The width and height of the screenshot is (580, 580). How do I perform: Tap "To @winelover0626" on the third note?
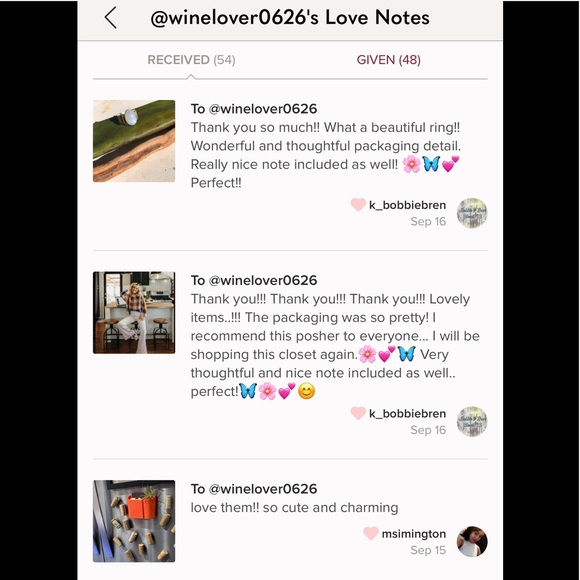(254, 489)
